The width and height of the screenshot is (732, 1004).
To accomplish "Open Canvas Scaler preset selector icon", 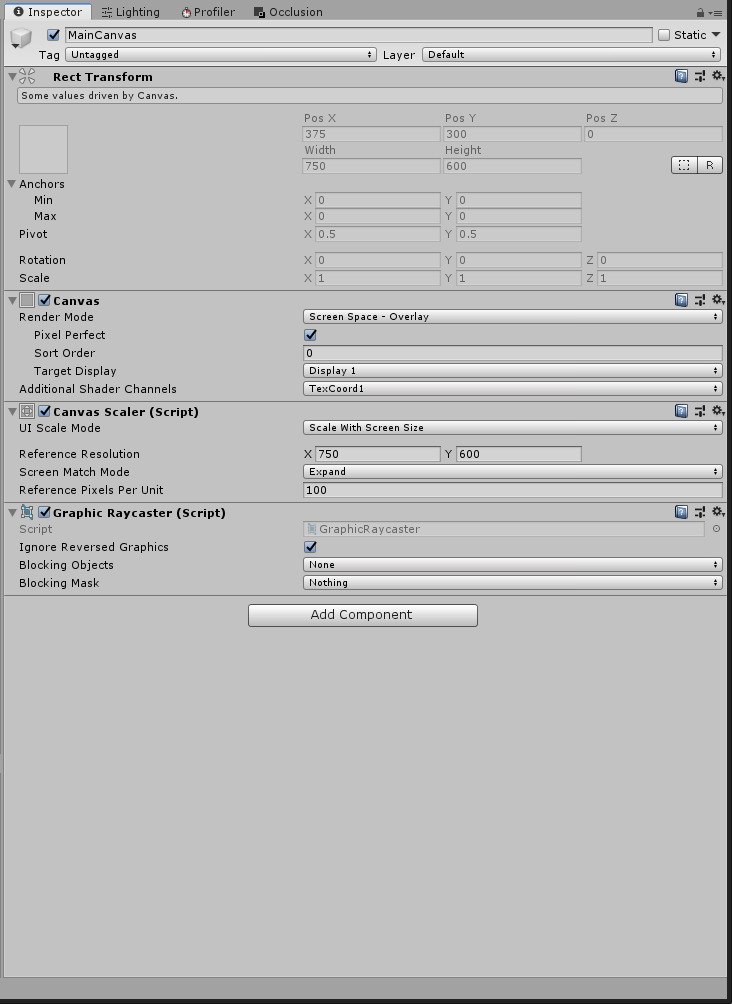I will pos(700,411).
